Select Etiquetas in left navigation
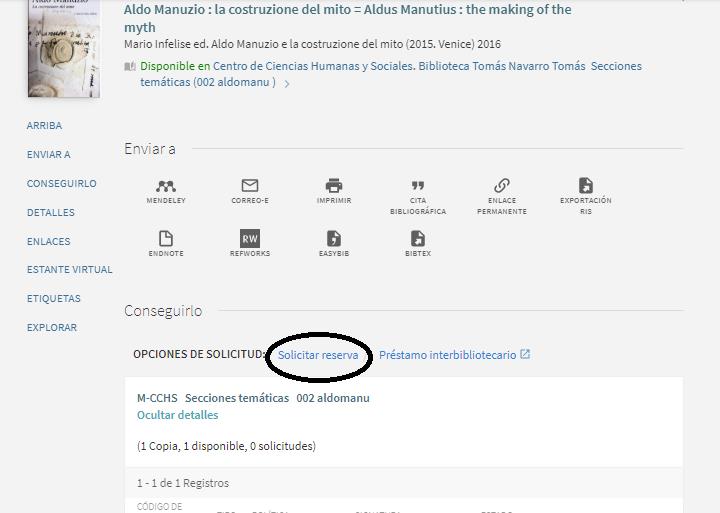 (53, 299)
